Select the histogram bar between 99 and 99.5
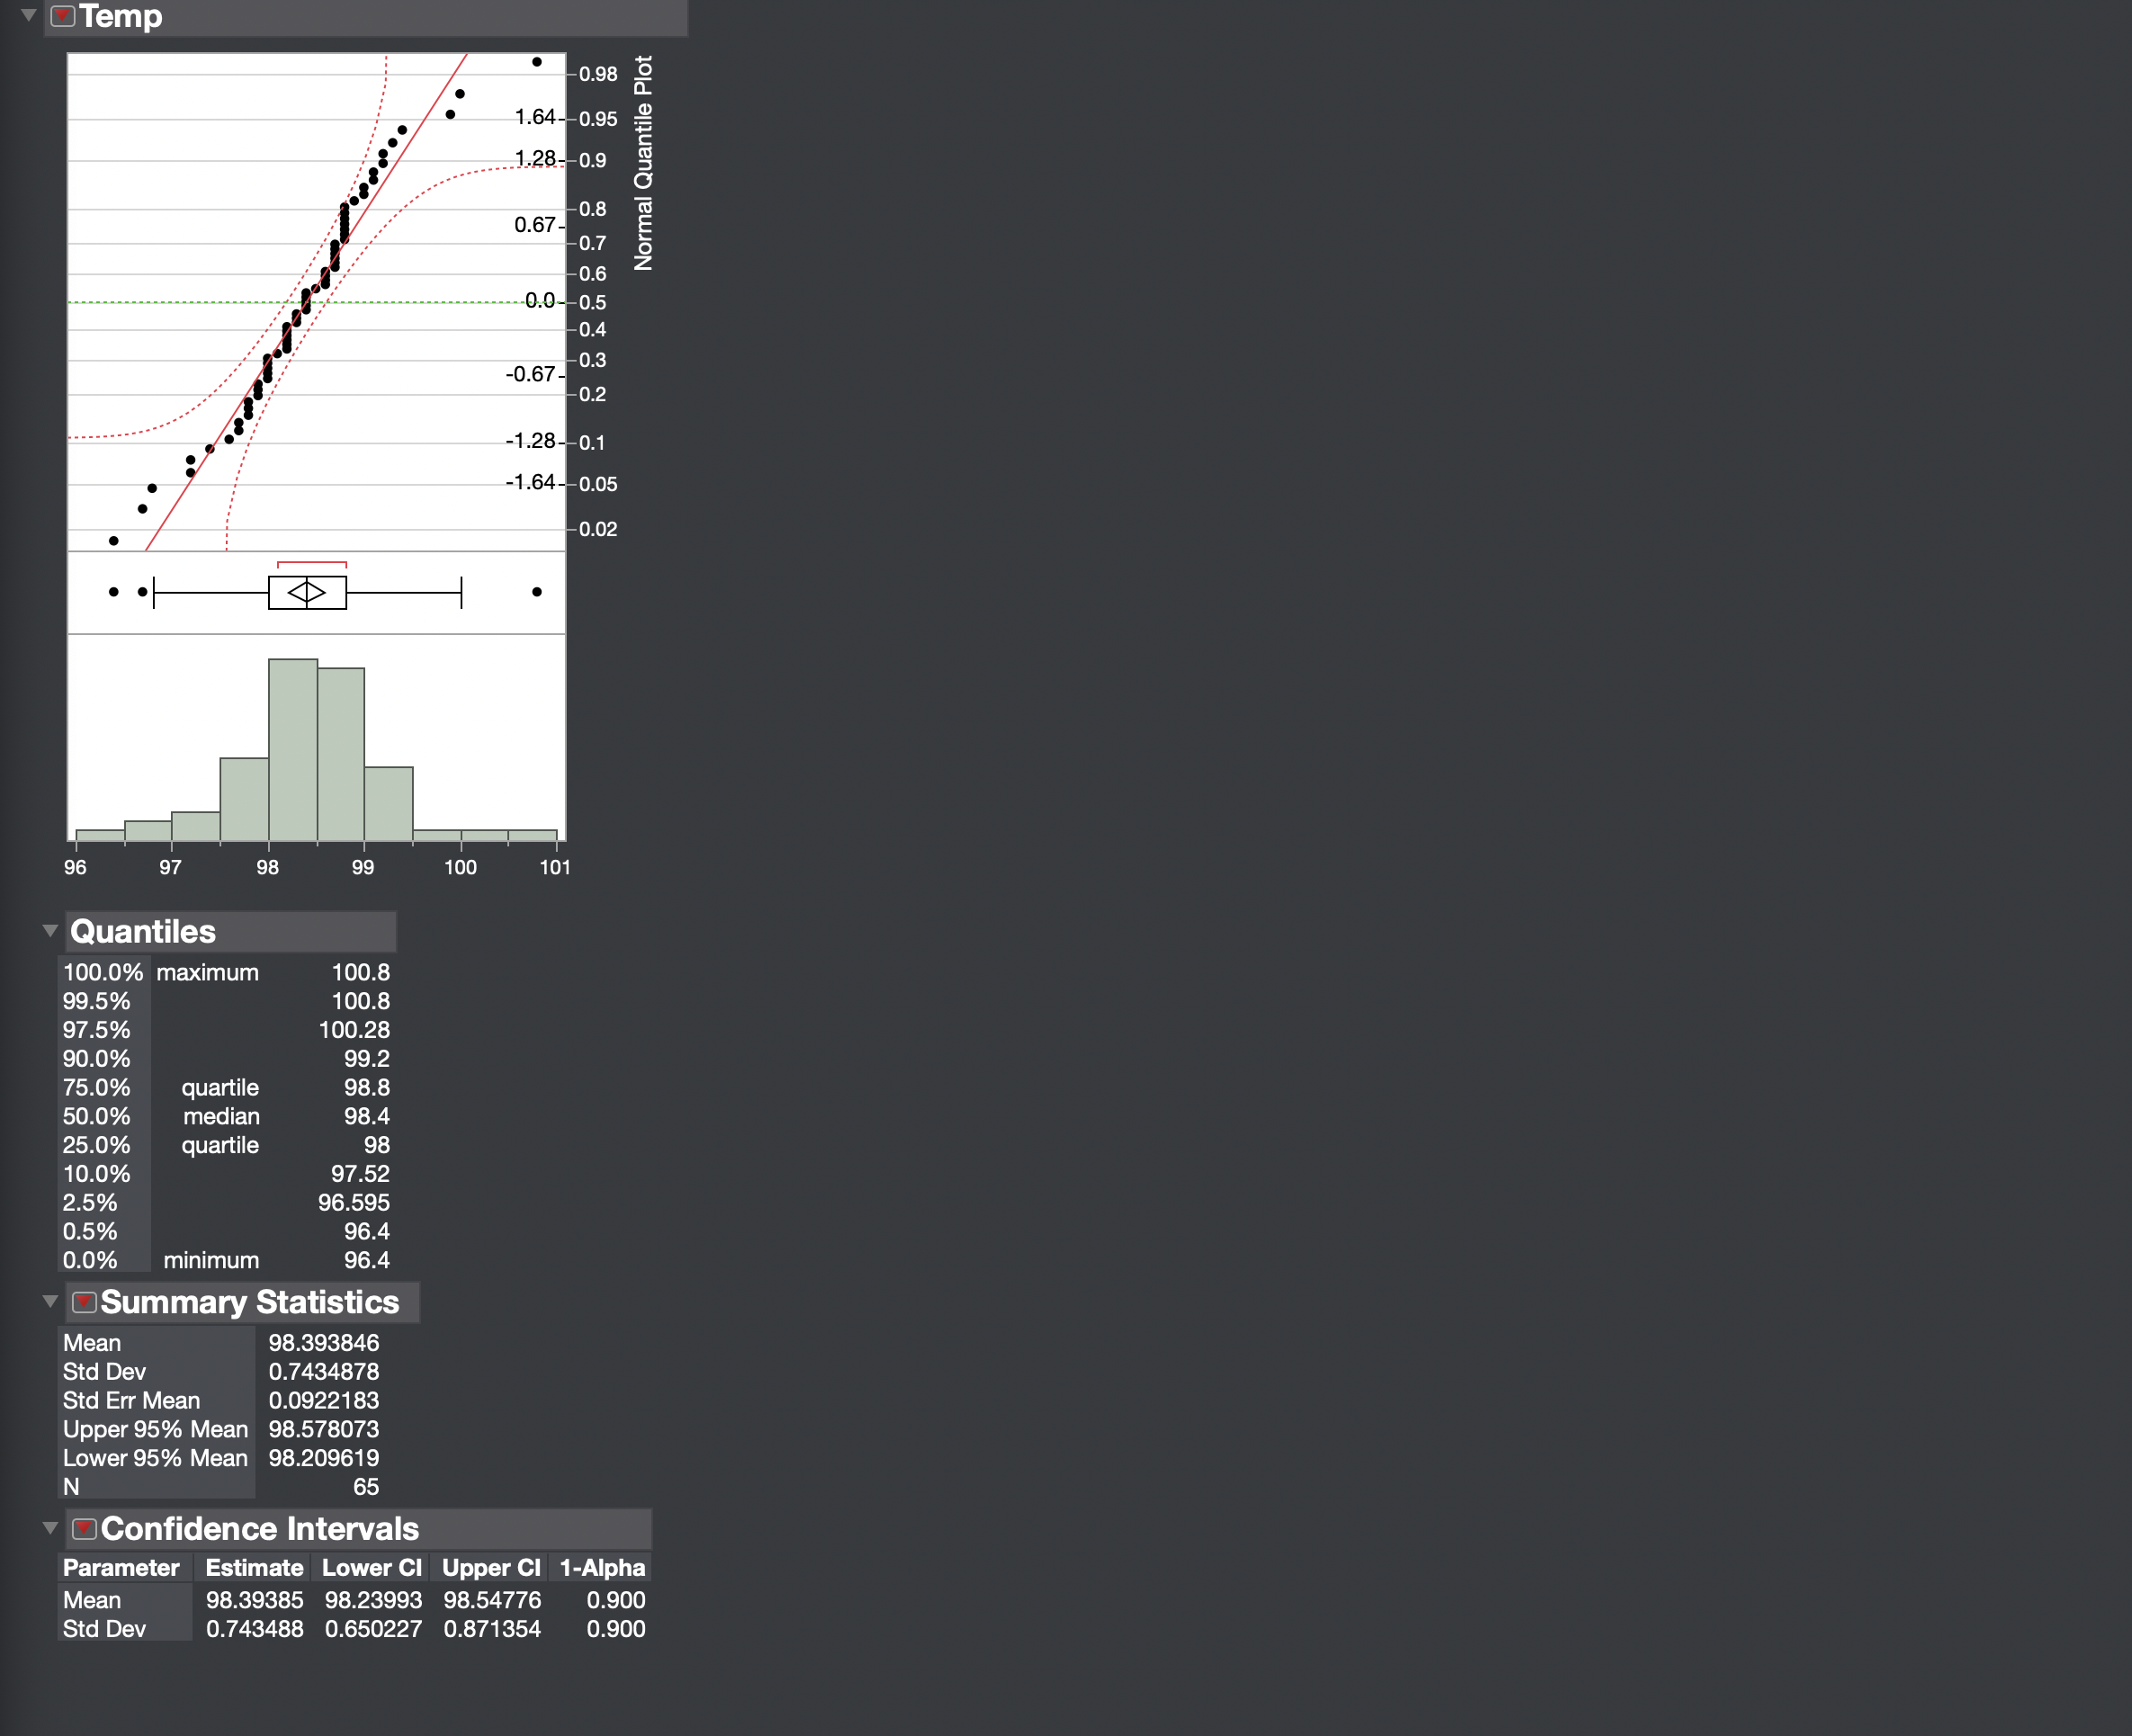The height and width of the screenshot is (1736, 2132). point(389,804)
